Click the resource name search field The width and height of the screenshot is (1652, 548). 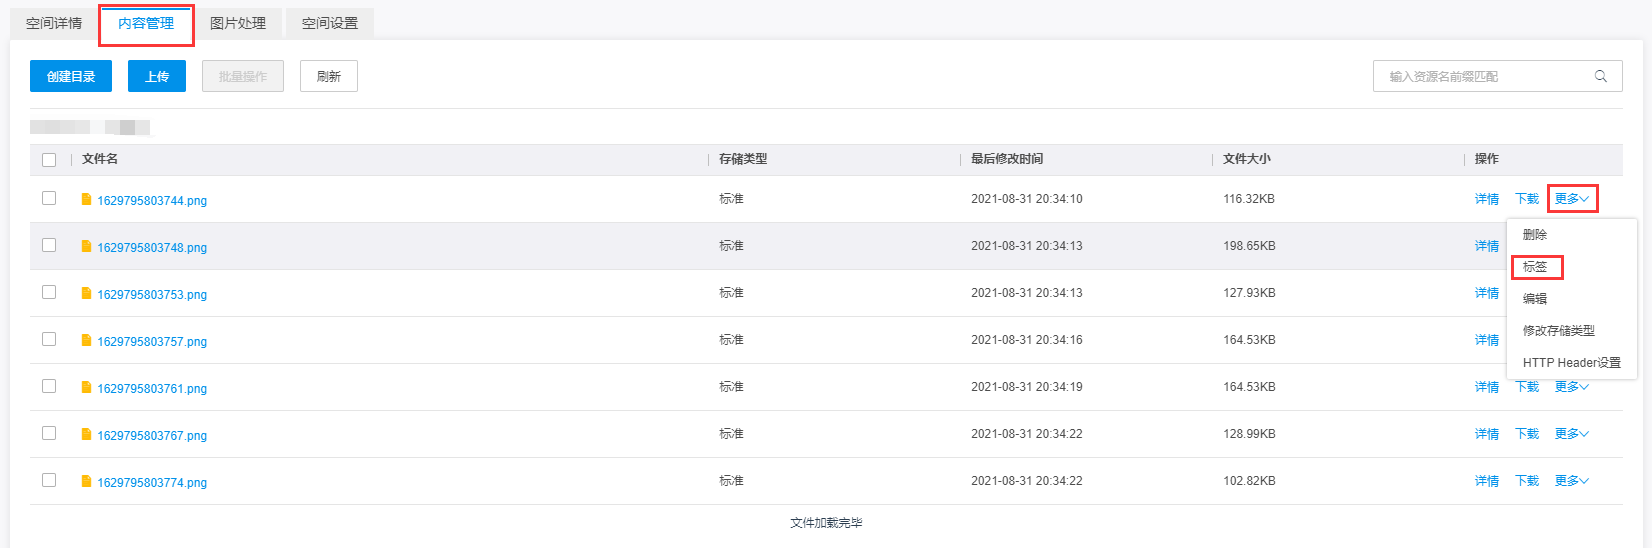click(x=1480, y=76)
